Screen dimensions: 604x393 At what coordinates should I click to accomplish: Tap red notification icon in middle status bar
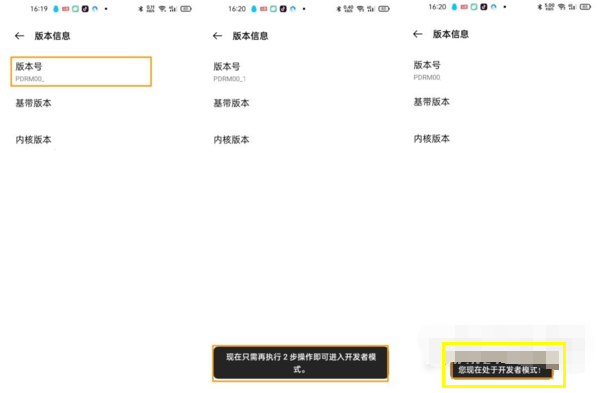point(263,9)
